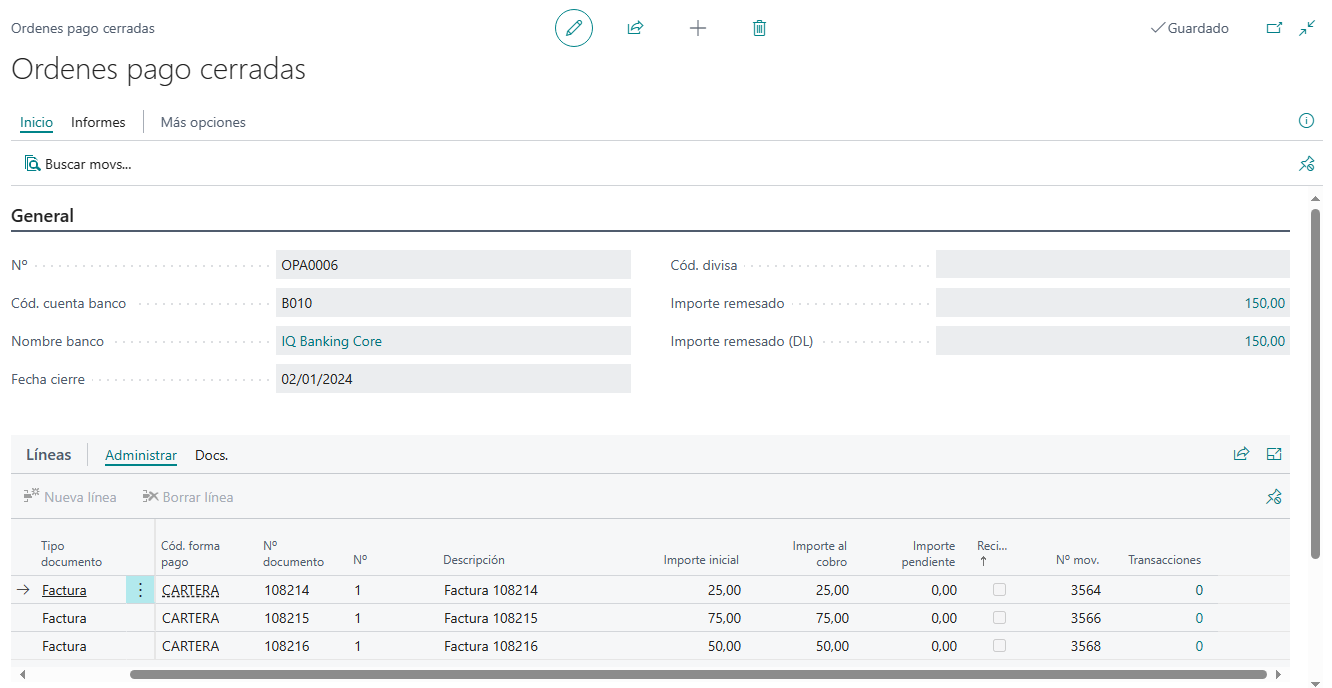
Task: Click the share page icon
Action: [635, 28]
